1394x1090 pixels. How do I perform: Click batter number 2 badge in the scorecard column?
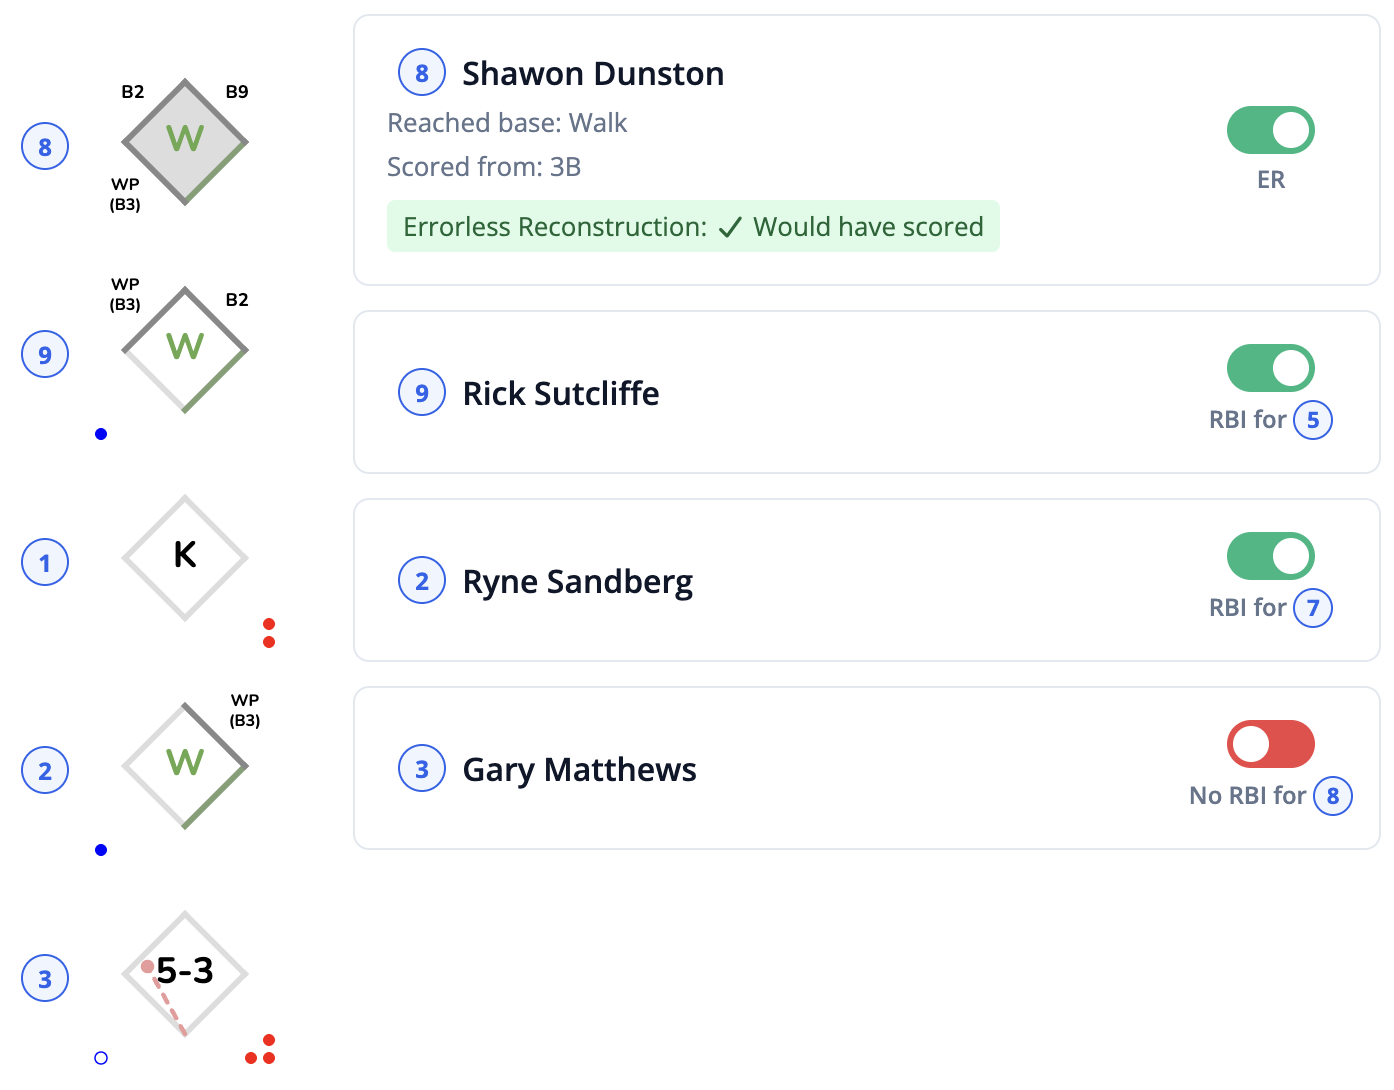click(44, 770)
